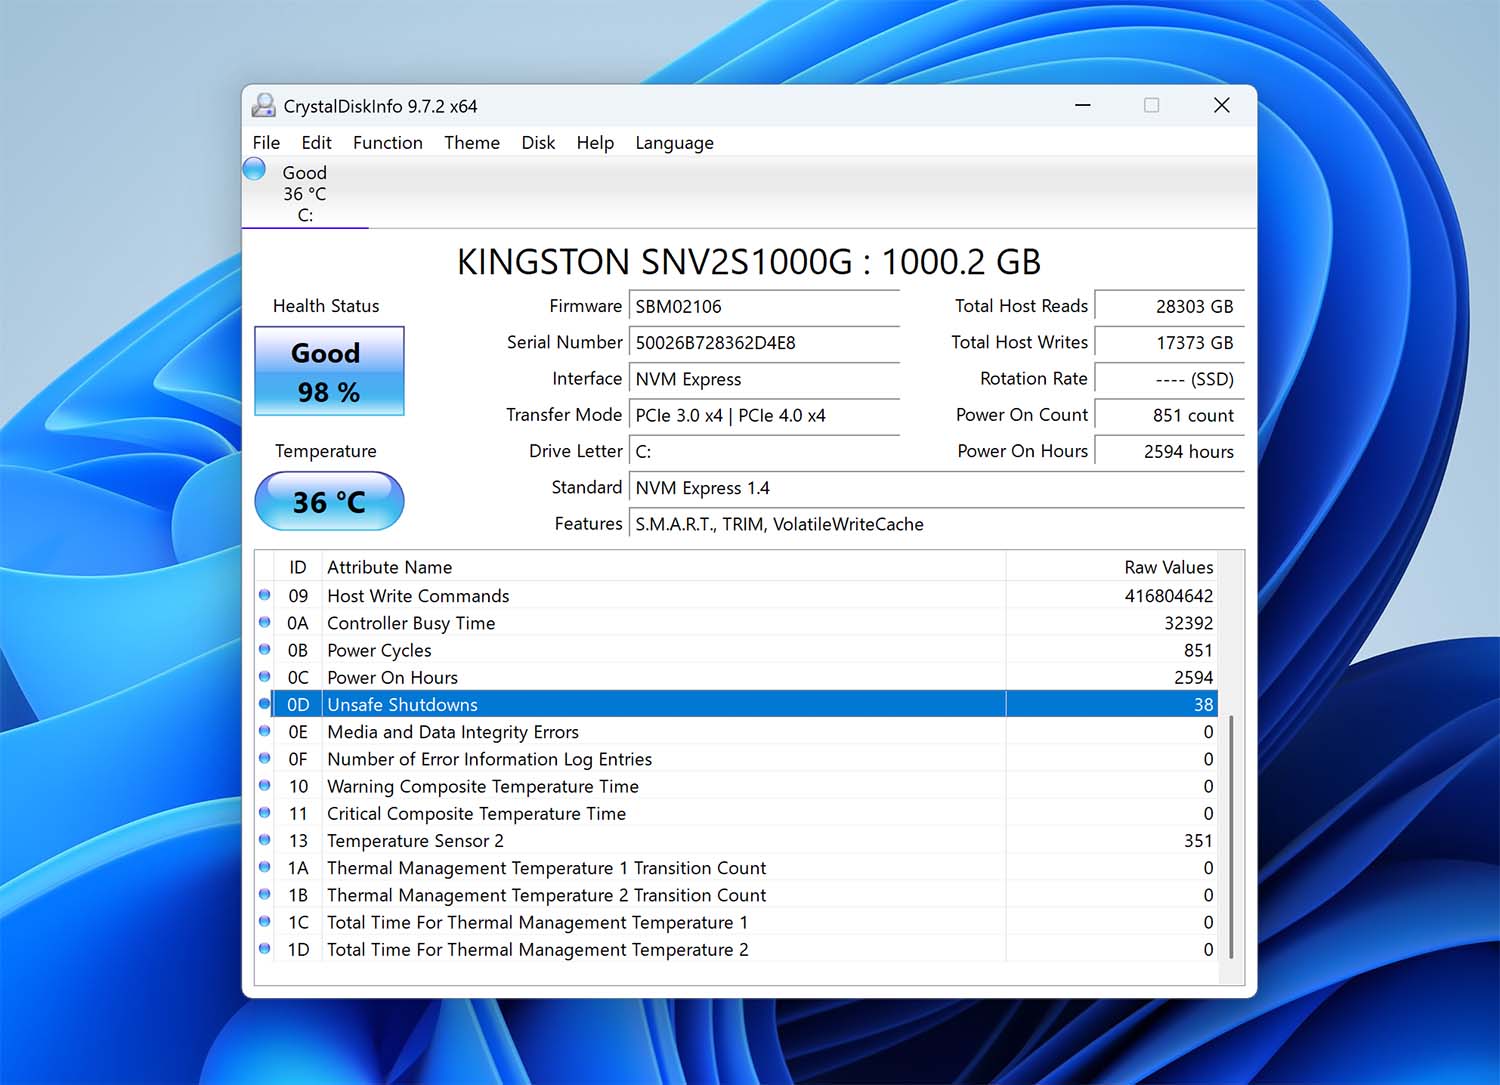Click the Firmware value field SBM02106
The height and width of the screenshot is (1085, 1500).
(765, 307)
